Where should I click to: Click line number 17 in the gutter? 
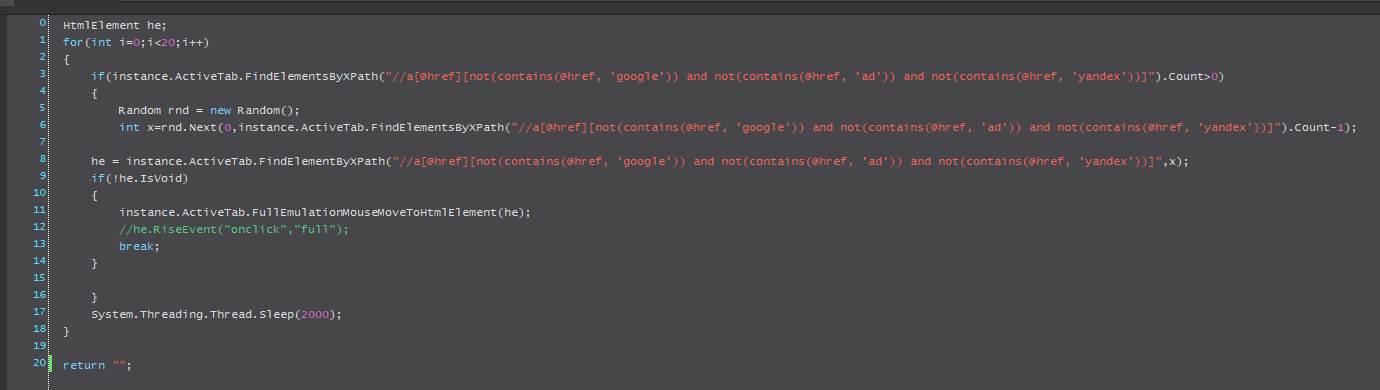coord(39,311)
